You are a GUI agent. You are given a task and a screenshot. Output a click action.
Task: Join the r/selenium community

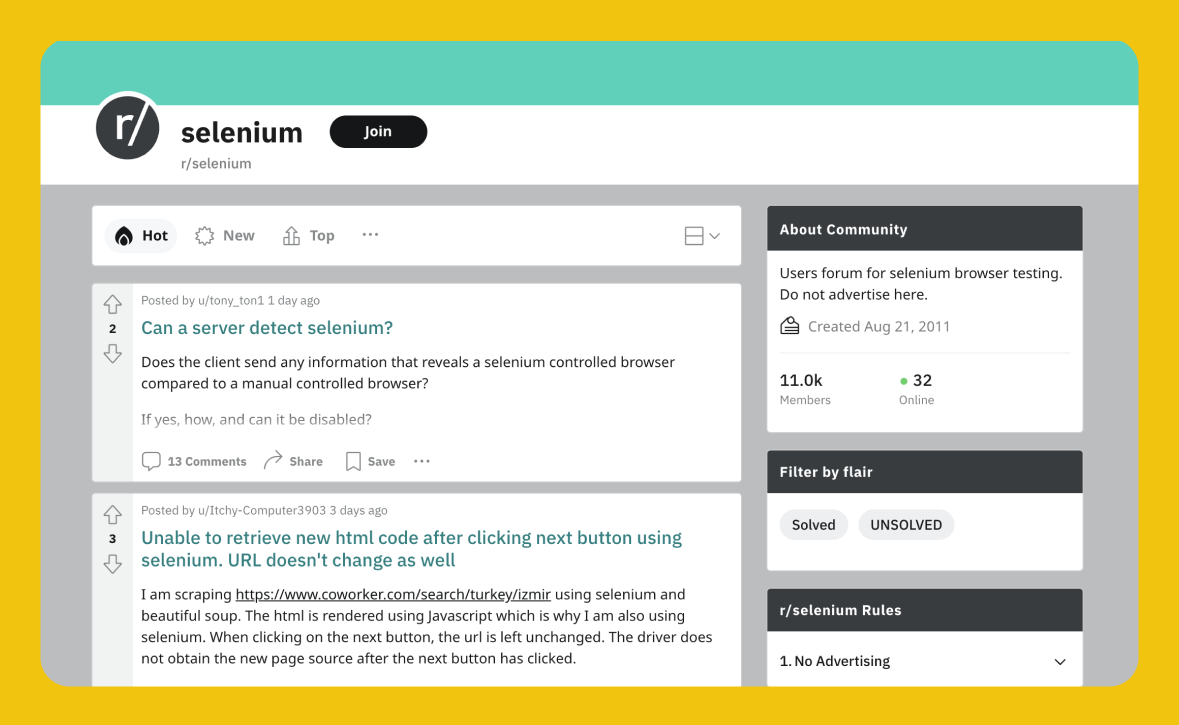[378, 131]
